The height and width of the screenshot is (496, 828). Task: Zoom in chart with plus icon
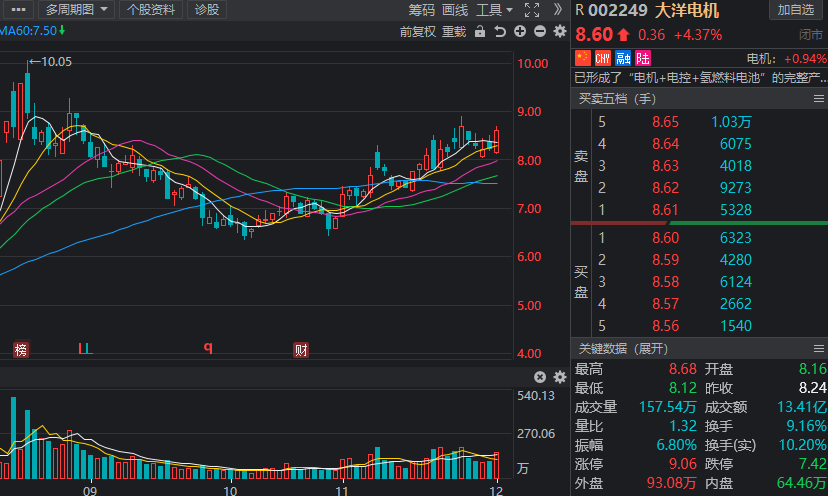(x=520, y=31)
